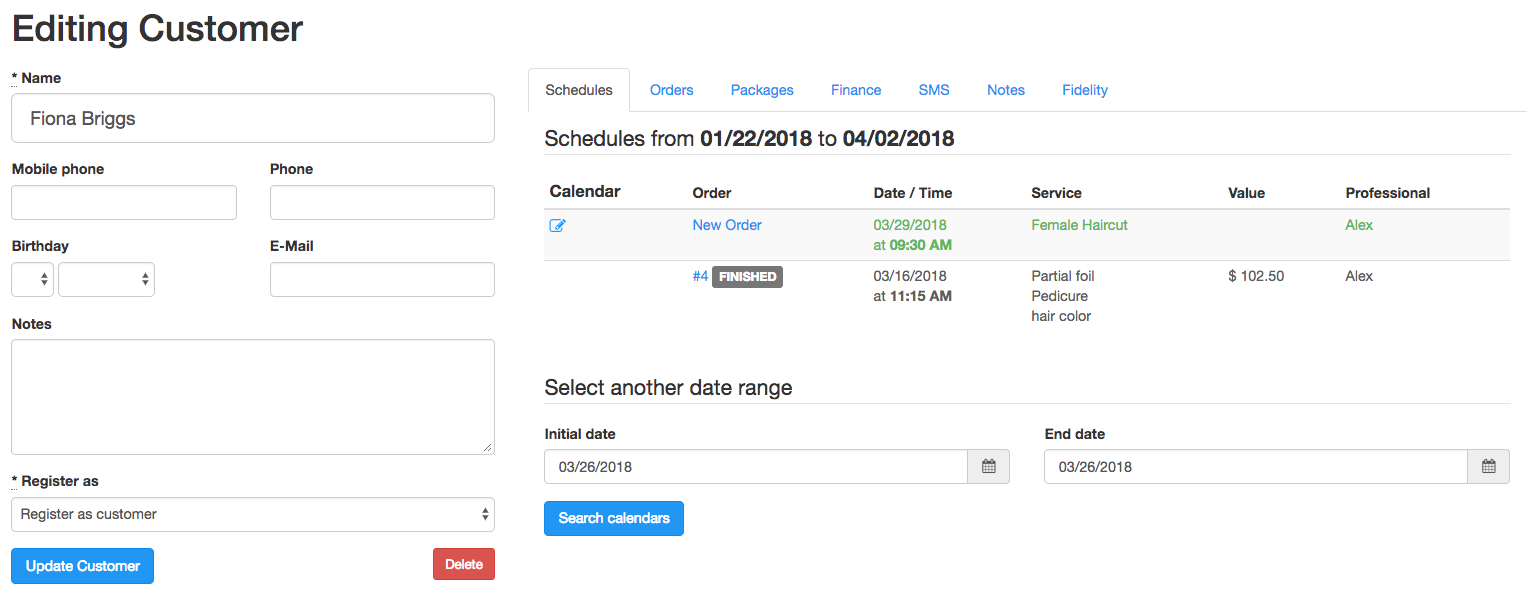Open the edit calendar icon for New Order
This screenshot has height=594, width=1527.
point(558,226)
